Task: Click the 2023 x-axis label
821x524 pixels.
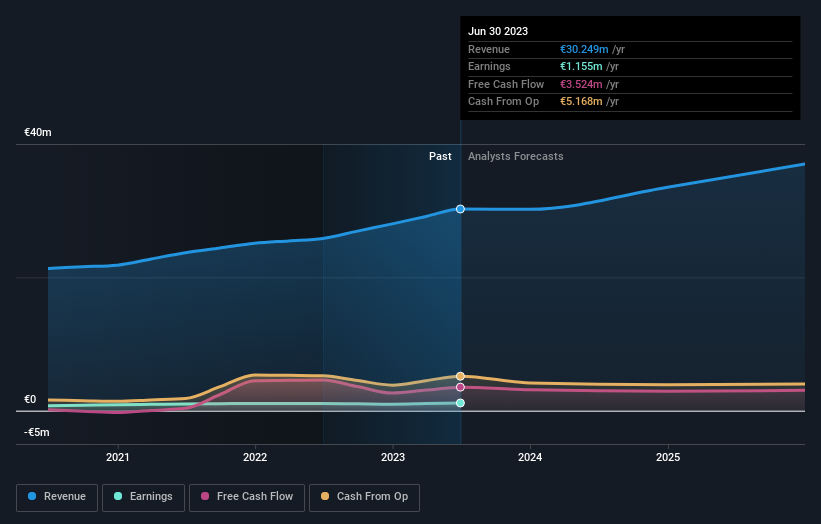Action: [393, 457]
